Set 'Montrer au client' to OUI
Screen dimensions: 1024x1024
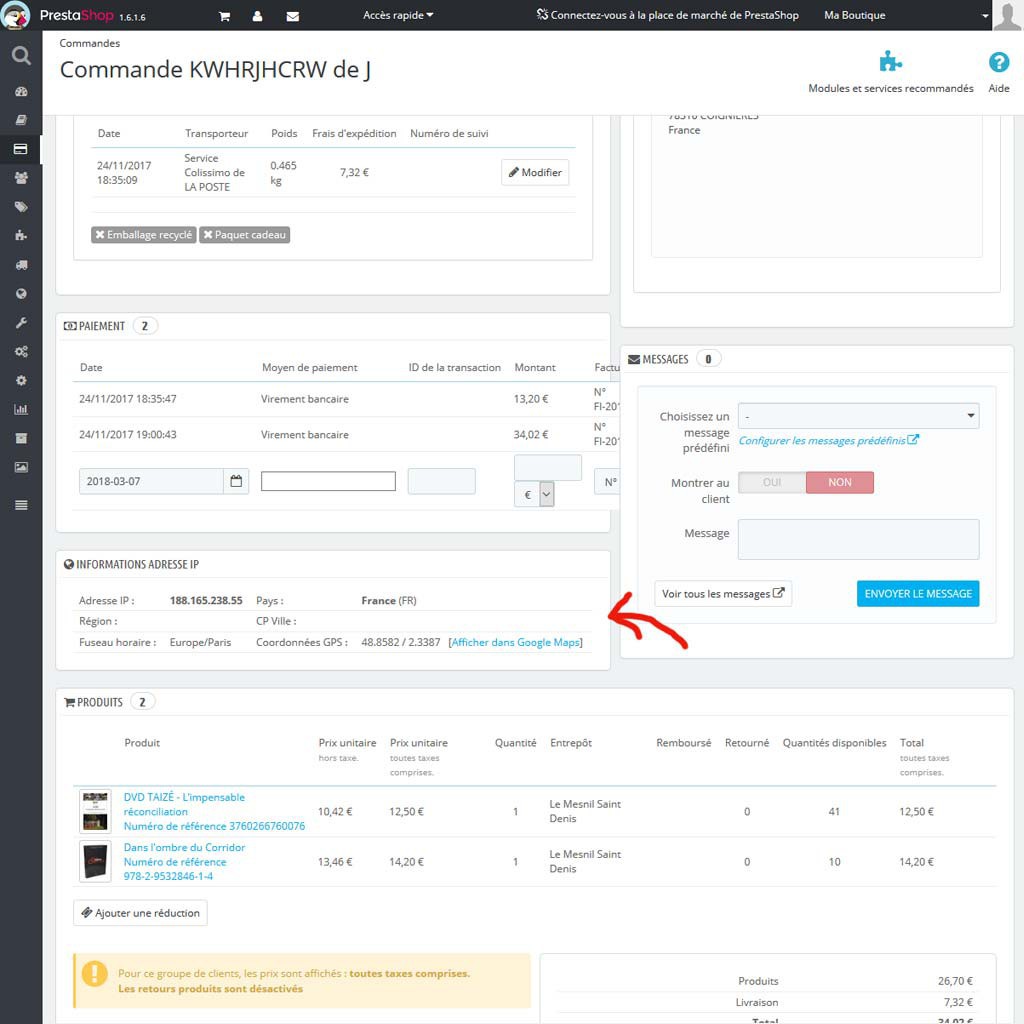click(x=770, y=481)
